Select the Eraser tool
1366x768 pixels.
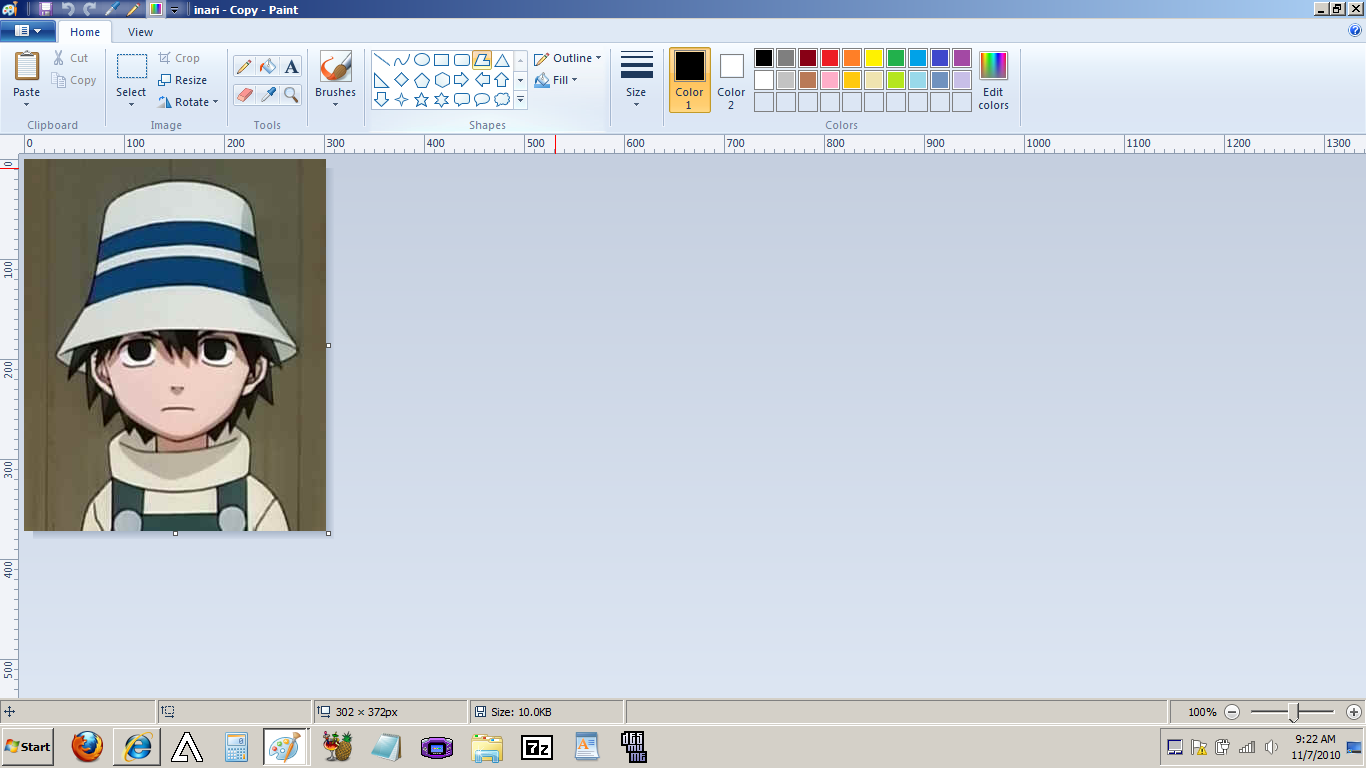(244, 94)
